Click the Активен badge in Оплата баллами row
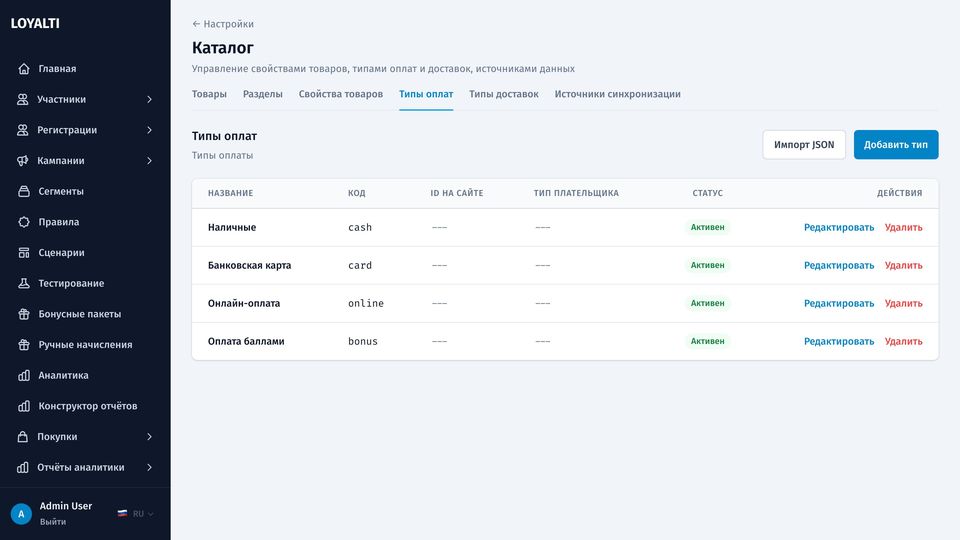 [707, 341]
